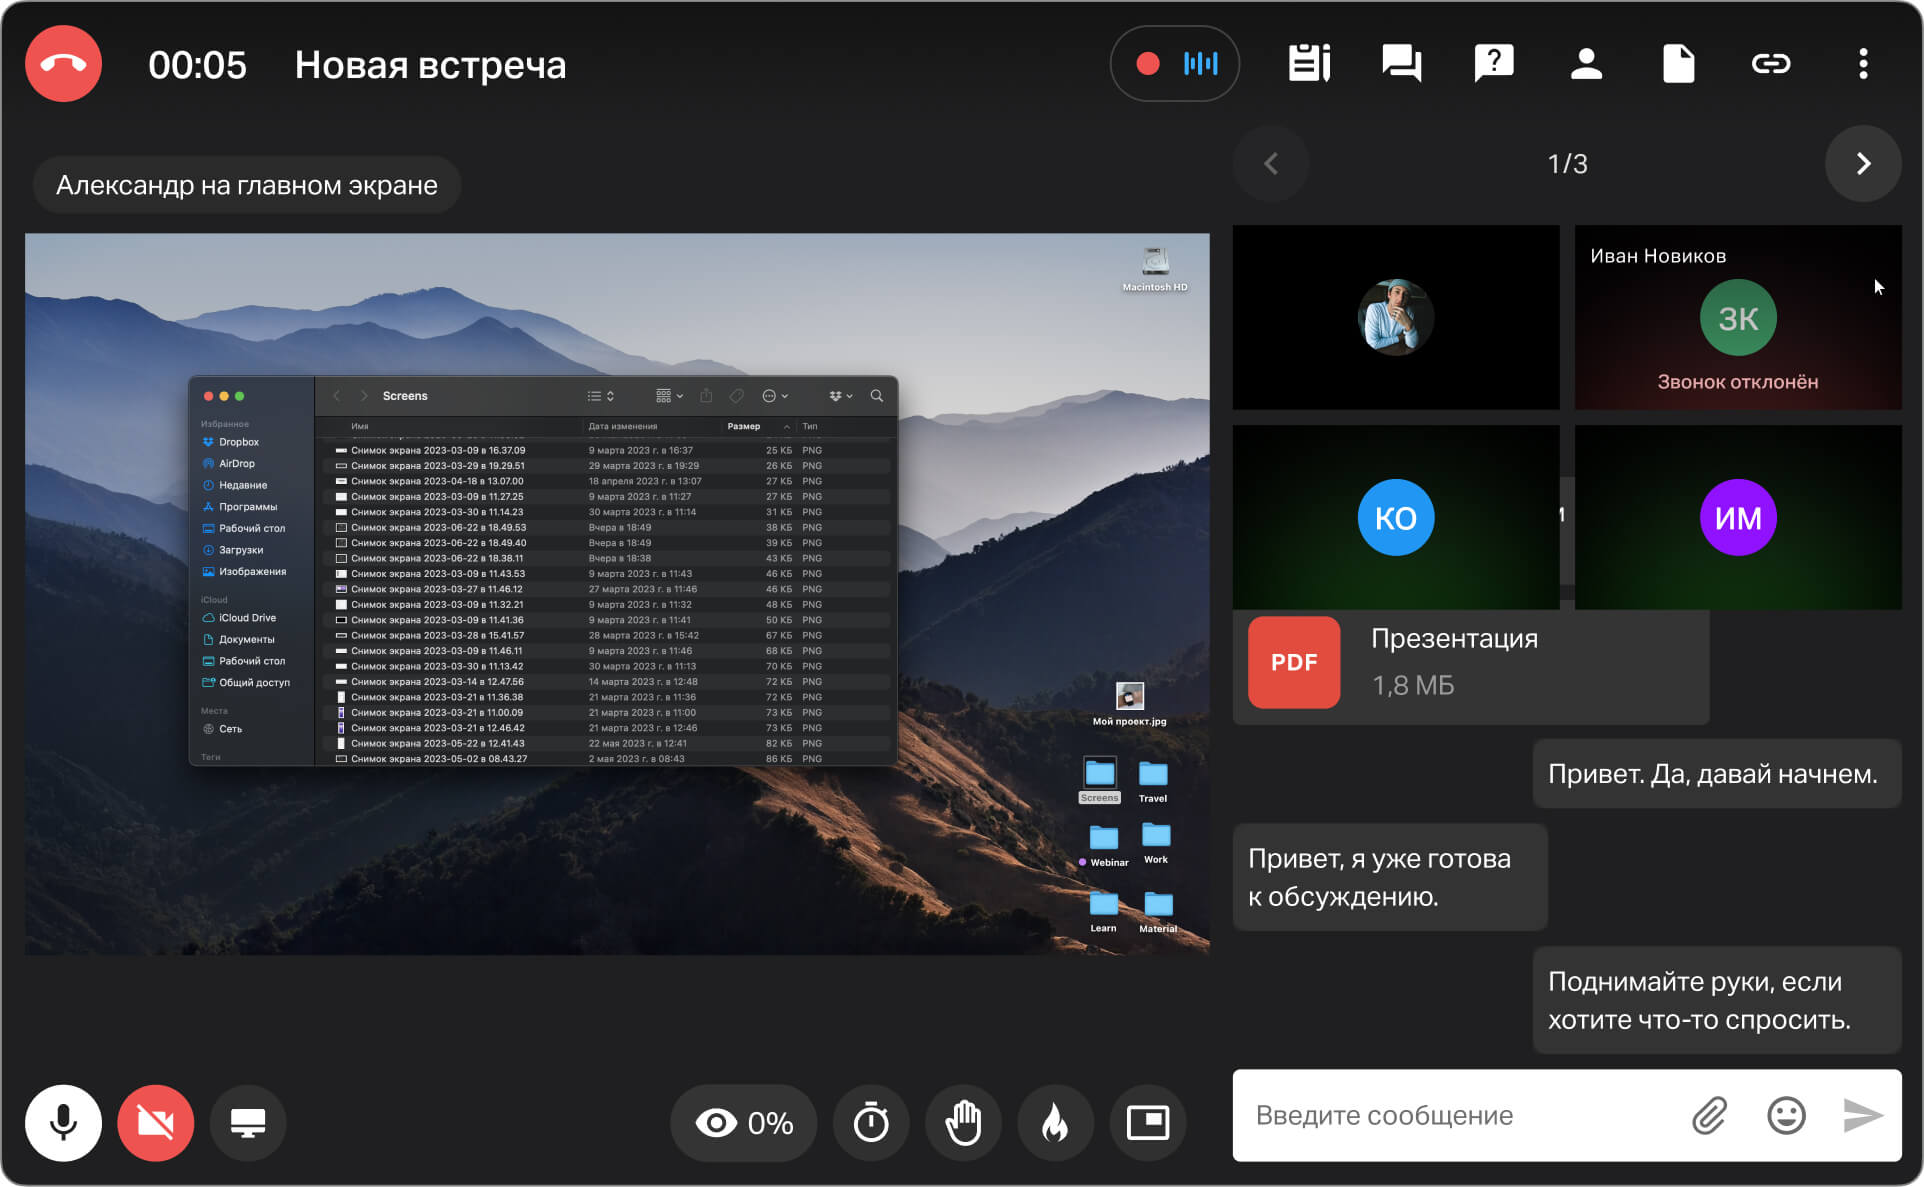Viewport: 1924px width, 1187px height.
Task: Select the ИМ participant avatar
Action: pyautogui.click(x=1738, y=517)
